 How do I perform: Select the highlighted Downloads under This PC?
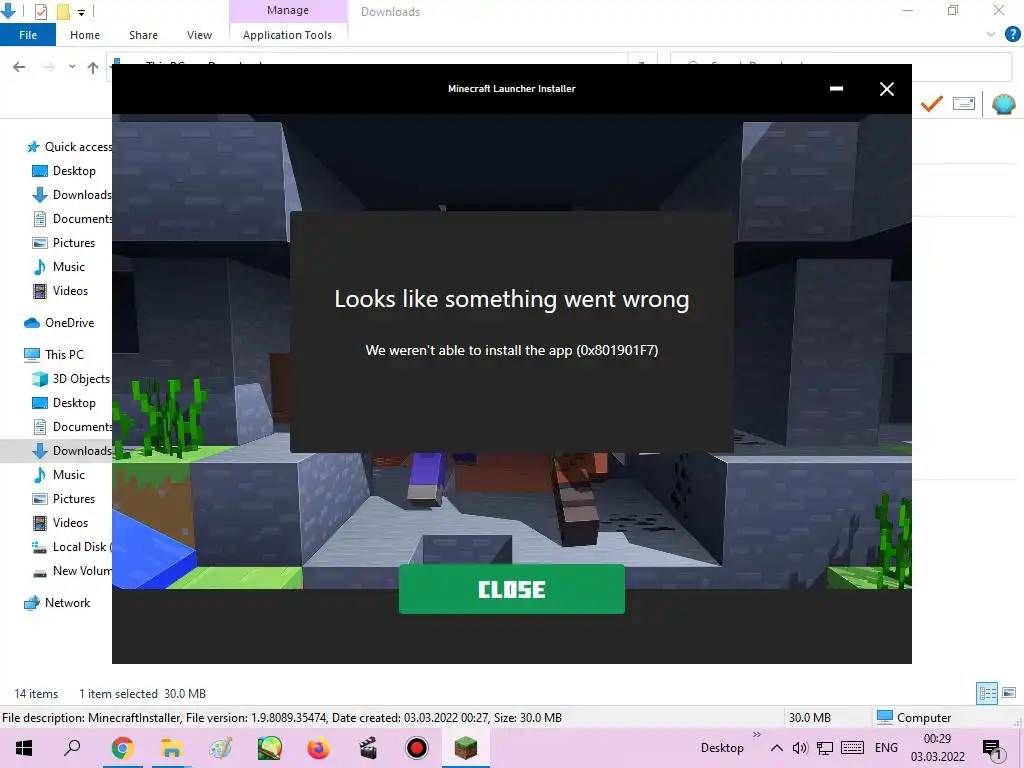click(56, 451)
